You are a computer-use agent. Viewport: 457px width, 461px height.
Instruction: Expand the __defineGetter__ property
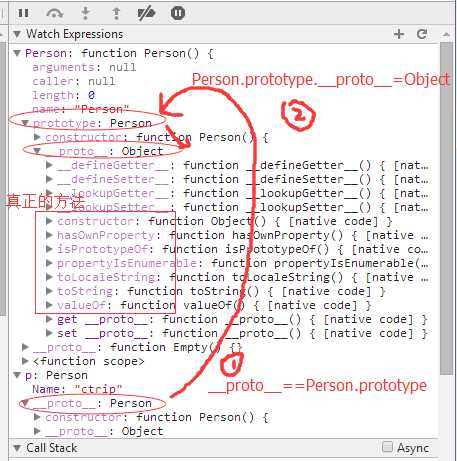[49, 165]
